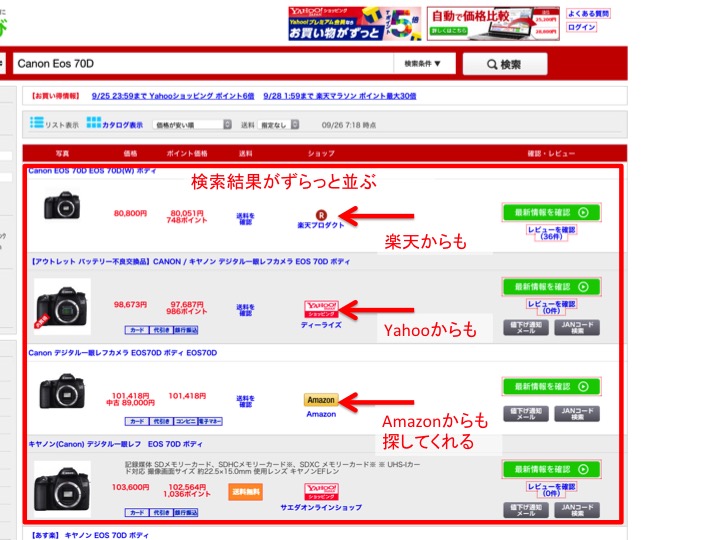Click the 98,673円 outlet camera thumbnail
Screen dimensions: 720x540
click(x=62, y=306)
